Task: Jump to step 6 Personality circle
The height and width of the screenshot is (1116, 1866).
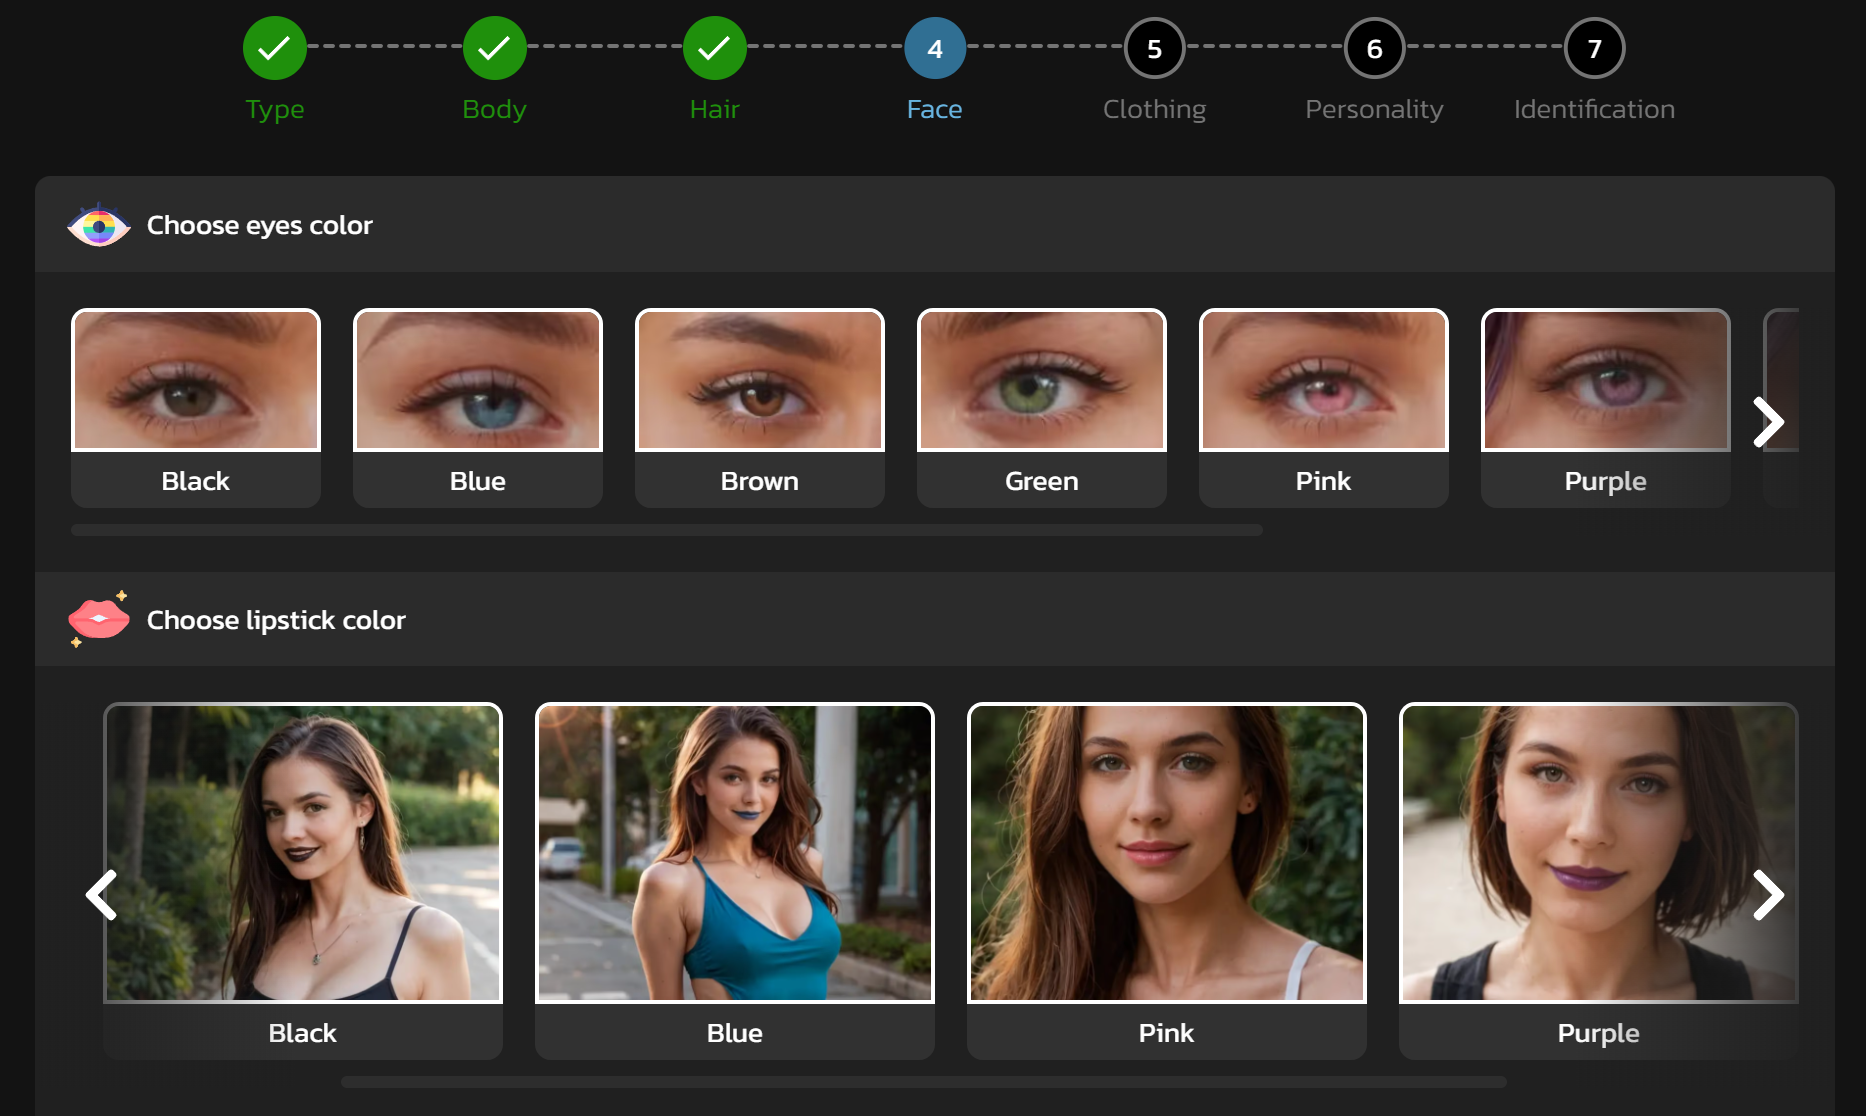Action: (x=1374, y=48)
